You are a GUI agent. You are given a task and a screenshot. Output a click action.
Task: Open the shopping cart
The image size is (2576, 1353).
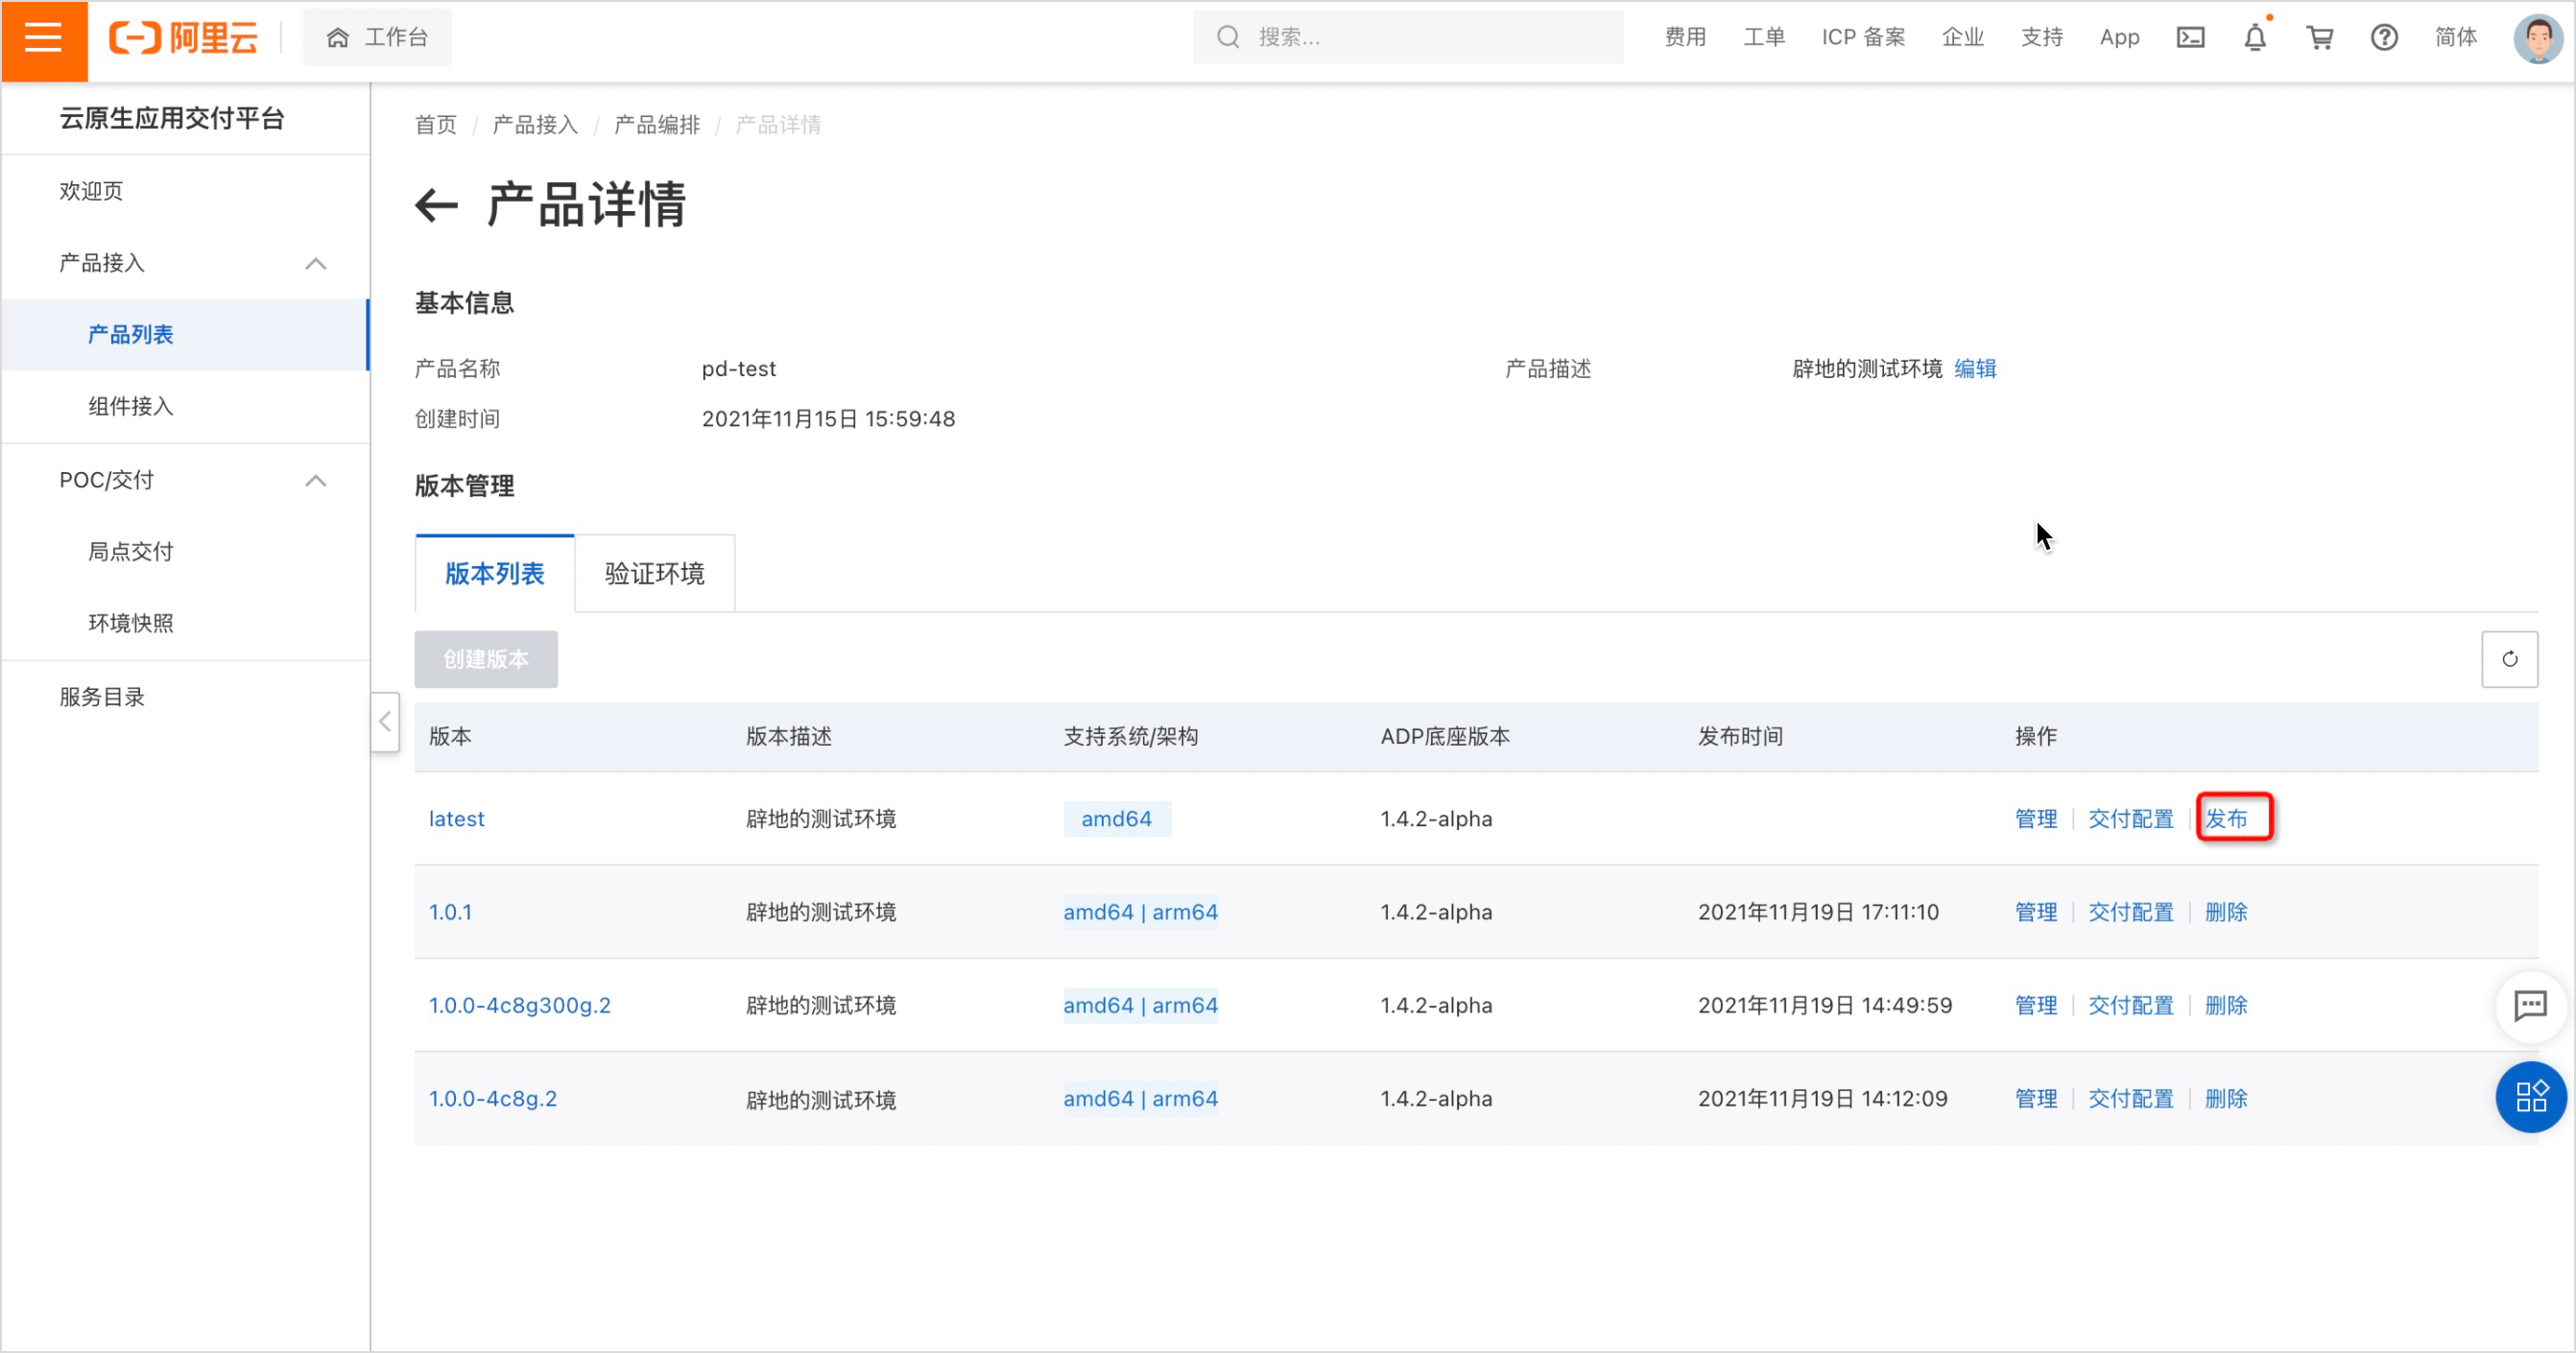[2319, 38]
